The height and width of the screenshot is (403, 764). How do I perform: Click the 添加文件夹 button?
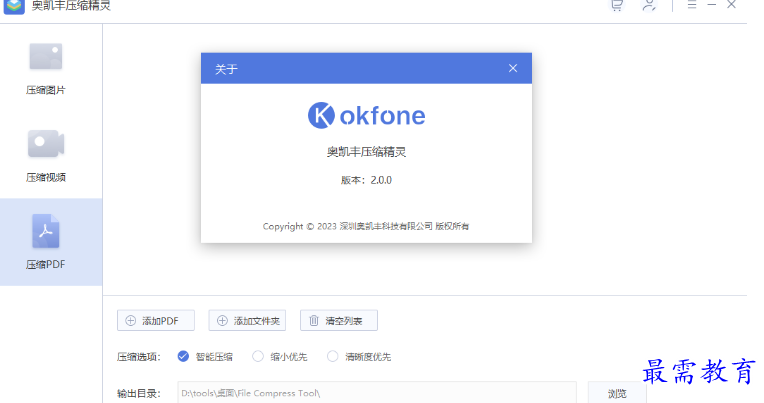coord(247,321)
